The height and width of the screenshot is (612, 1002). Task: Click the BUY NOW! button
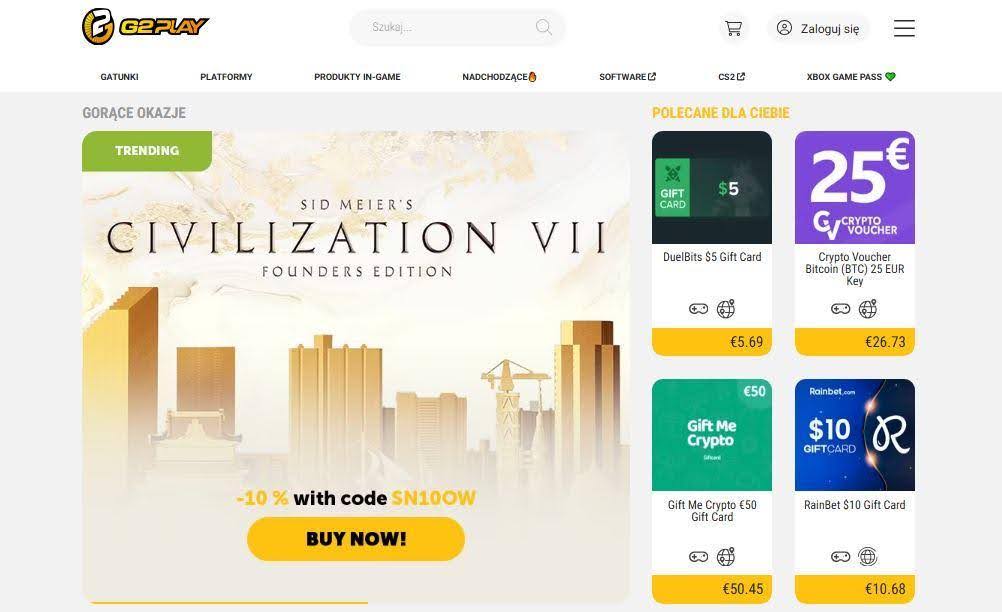pyautogui.click(x=356, y=539)
